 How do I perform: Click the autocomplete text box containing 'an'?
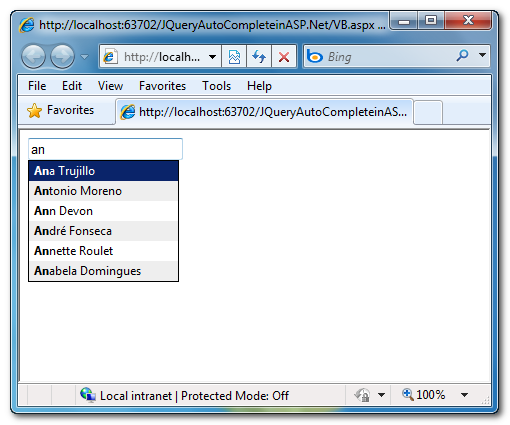click(105, 149)
